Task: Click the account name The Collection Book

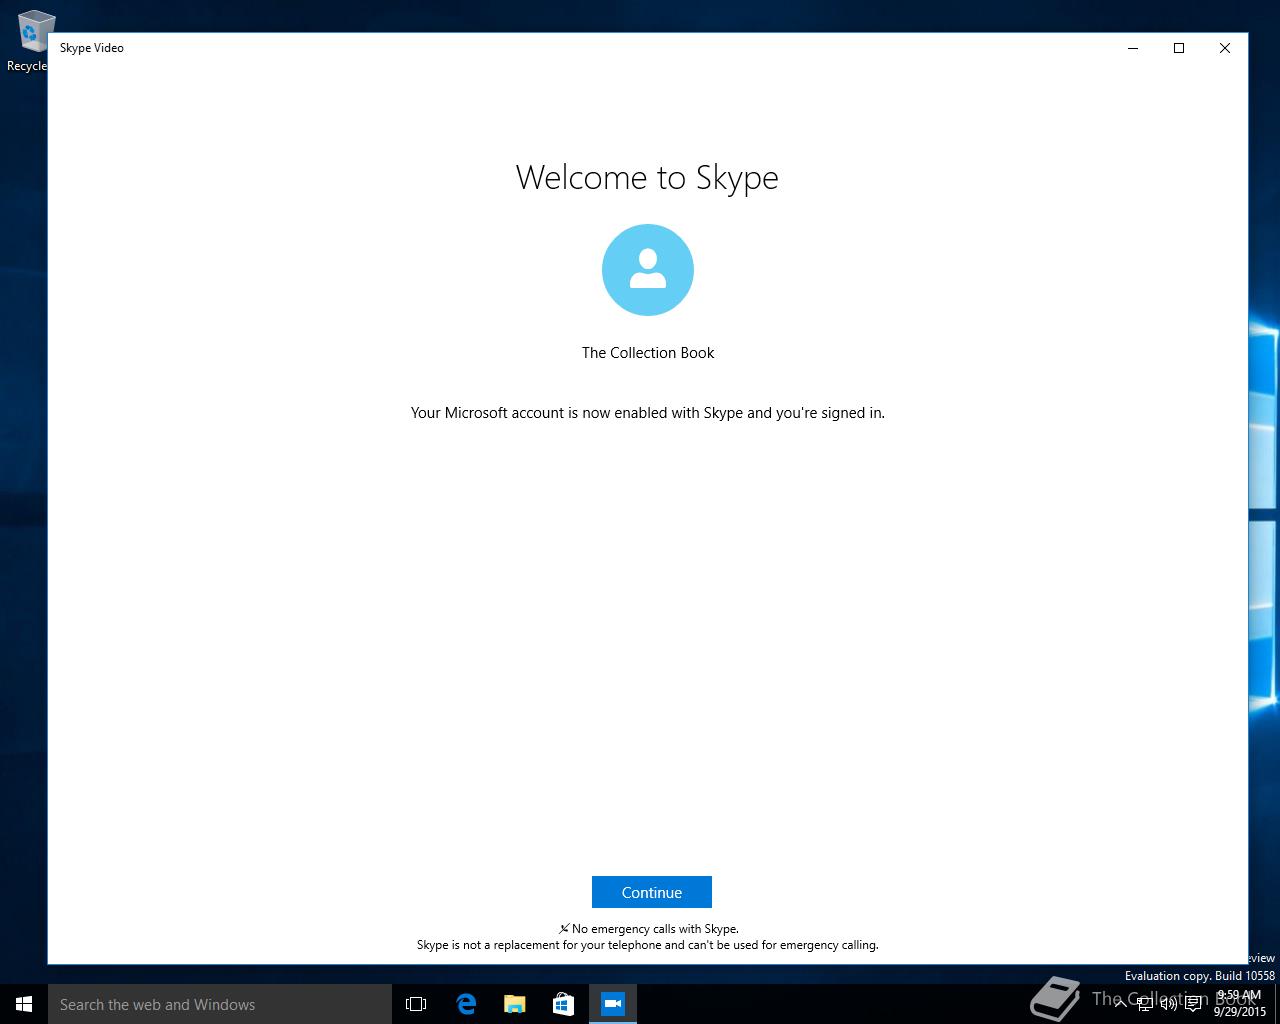Action: 648,353
